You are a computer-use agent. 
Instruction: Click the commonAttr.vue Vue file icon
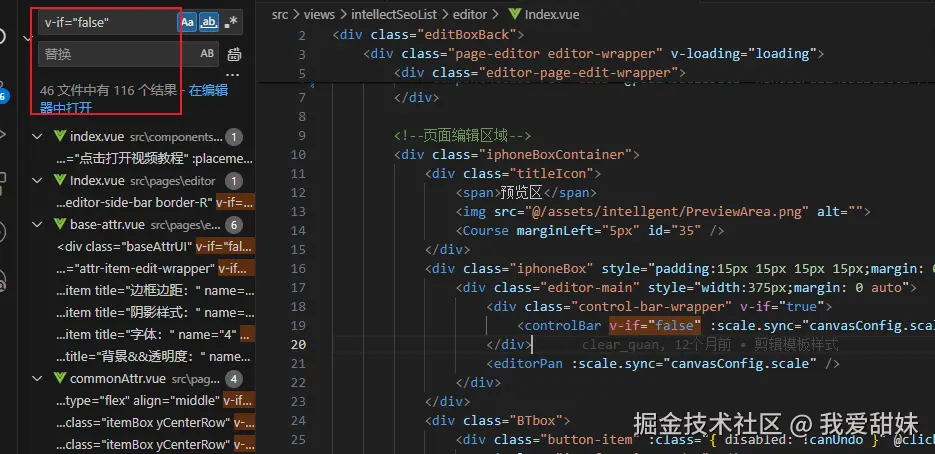tap(60, 379)
